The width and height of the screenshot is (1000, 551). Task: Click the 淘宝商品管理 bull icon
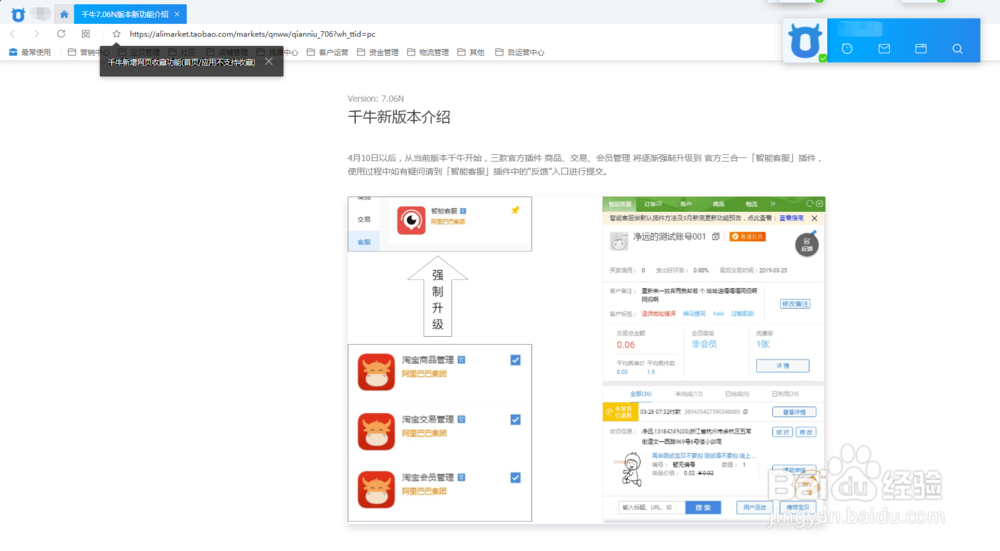[x=376, y=372]
